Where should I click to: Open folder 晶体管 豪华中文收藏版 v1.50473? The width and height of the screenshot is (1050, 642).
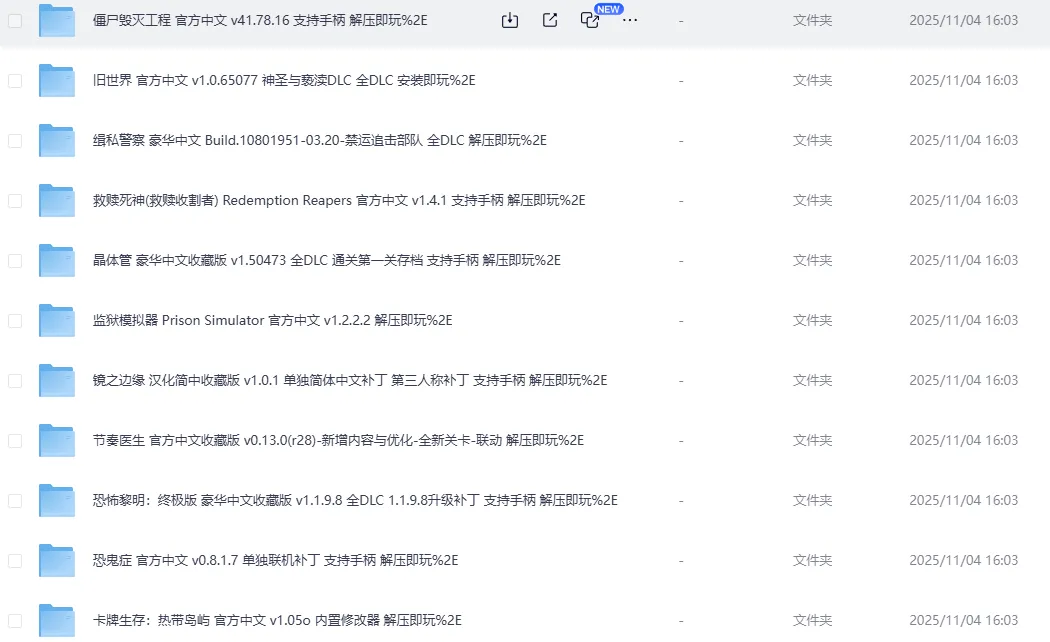(x=327, y=260)
